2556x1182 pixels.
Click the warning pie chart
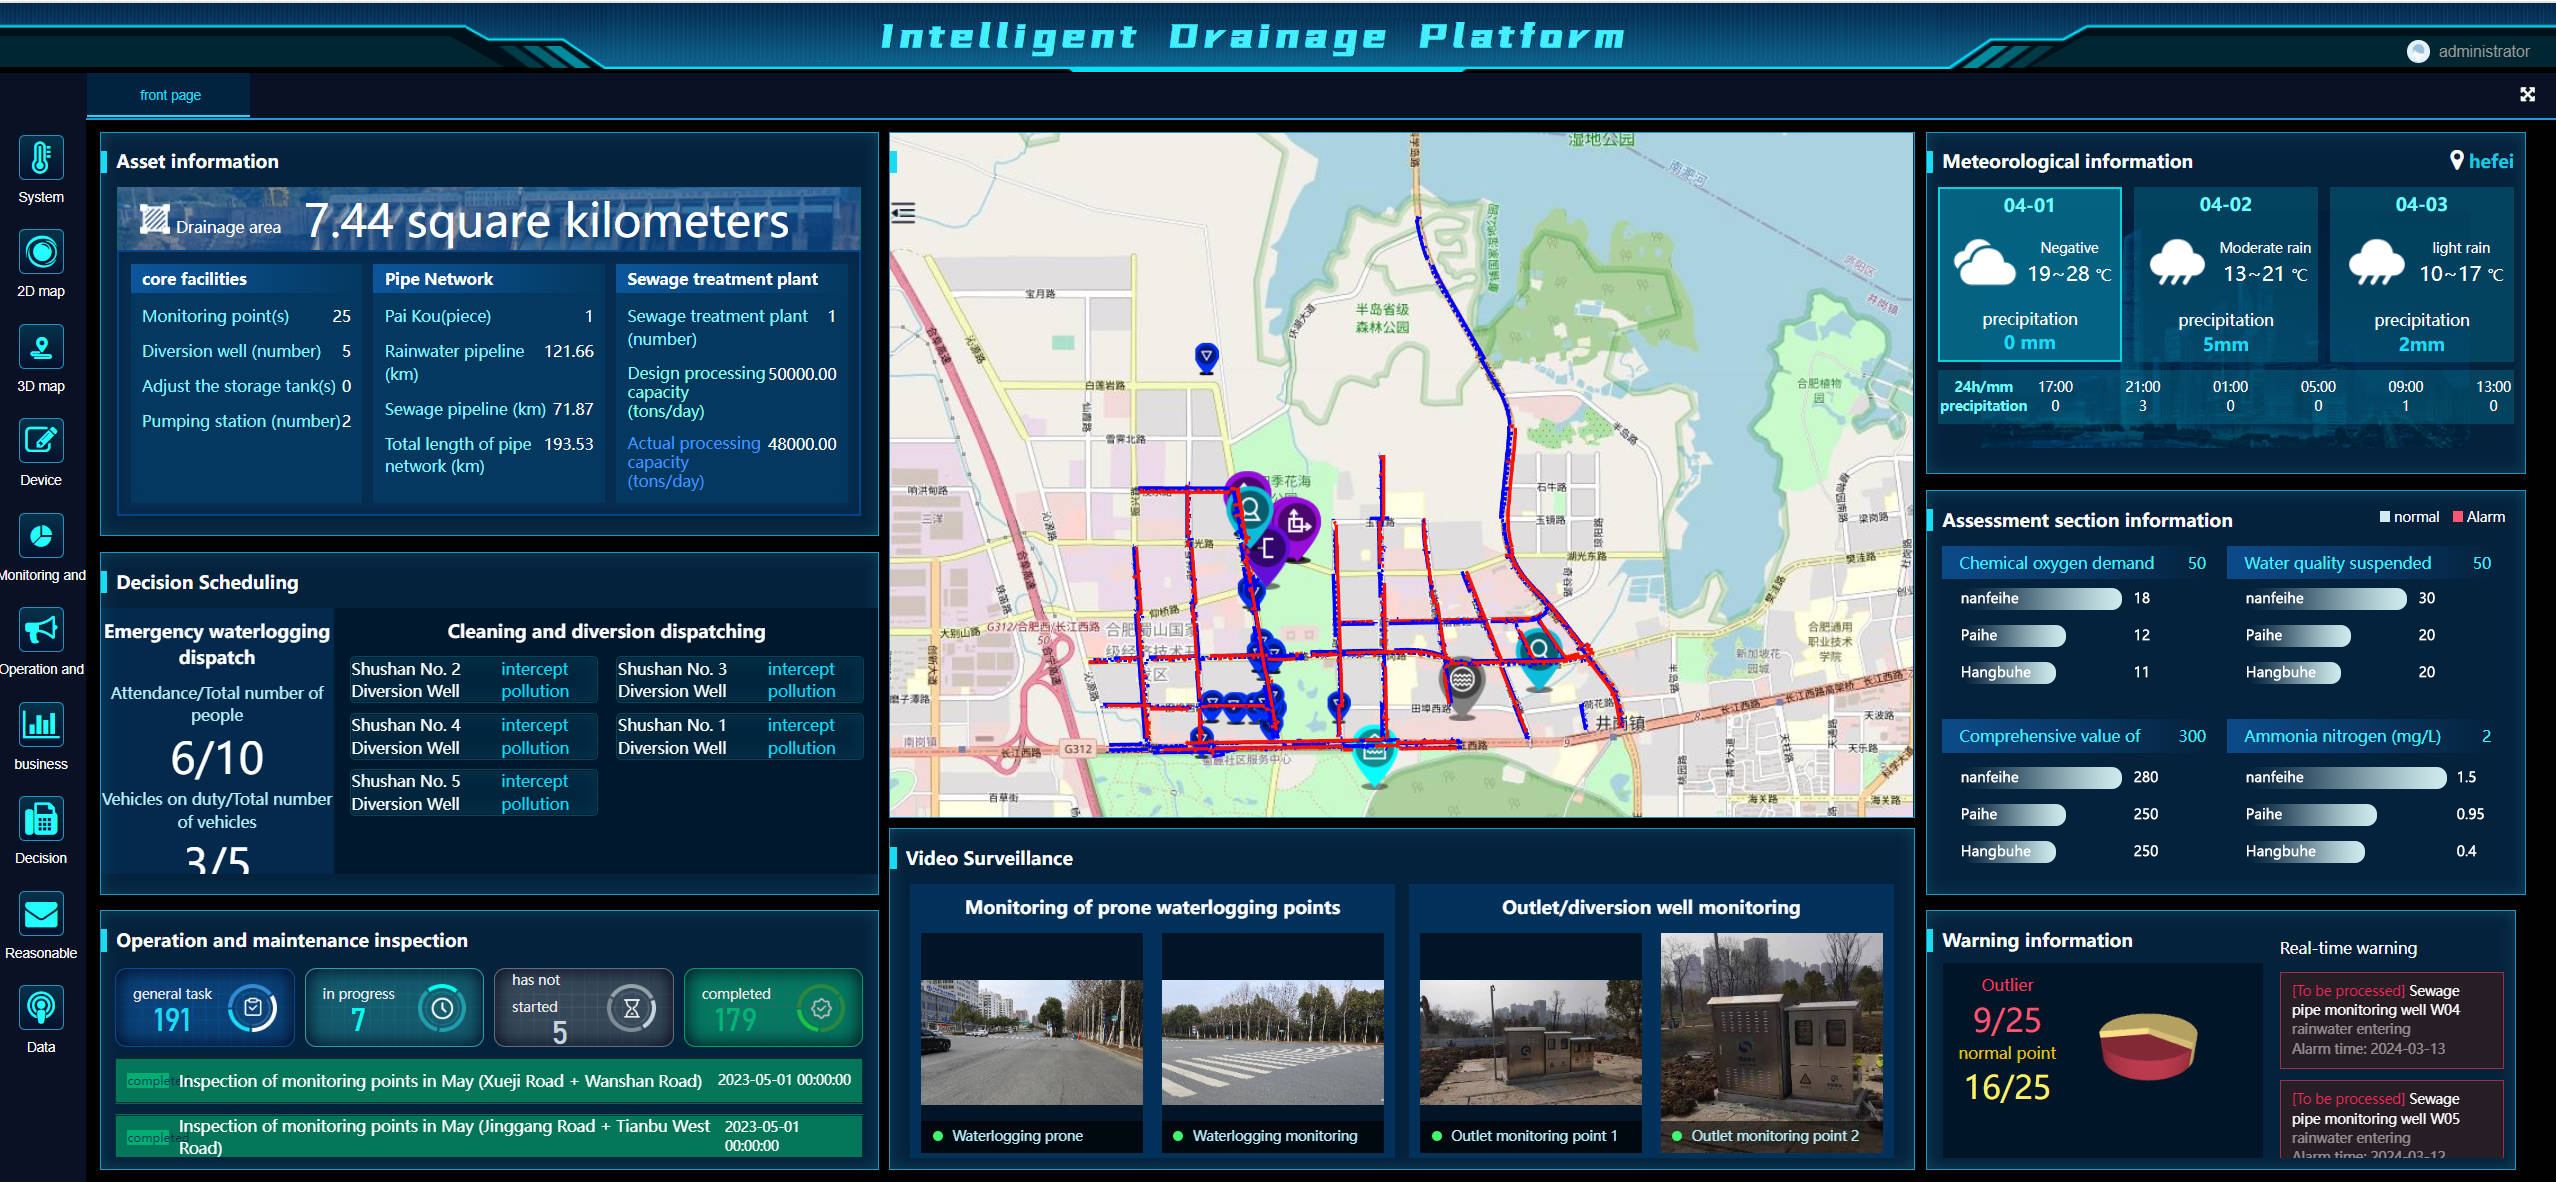coord(2147,1045)
